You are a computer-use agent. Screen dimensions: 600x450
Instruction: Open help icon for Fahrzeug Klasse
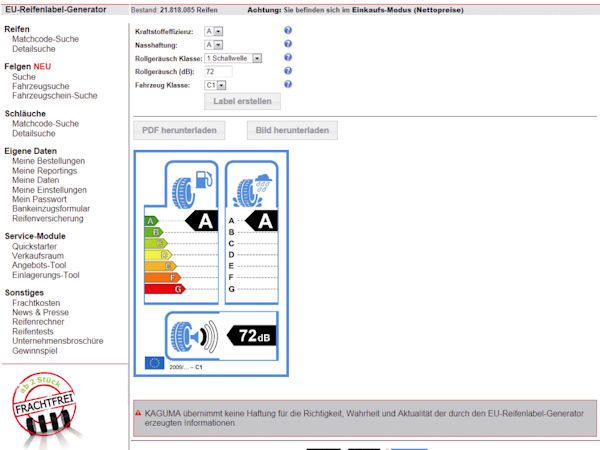pos(288,84)
